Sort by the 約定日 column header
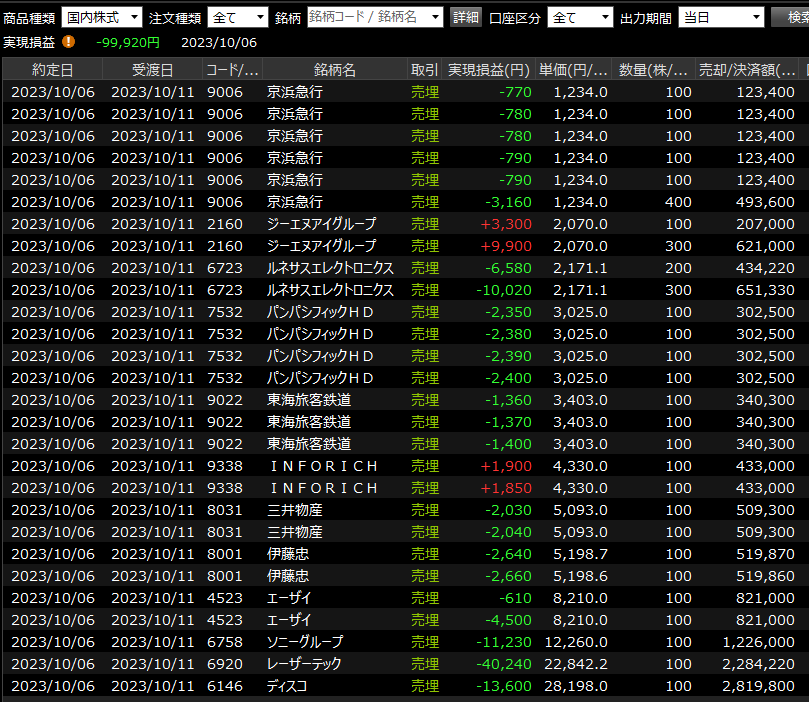Viewport: 809px width, 702px height. 52,69
